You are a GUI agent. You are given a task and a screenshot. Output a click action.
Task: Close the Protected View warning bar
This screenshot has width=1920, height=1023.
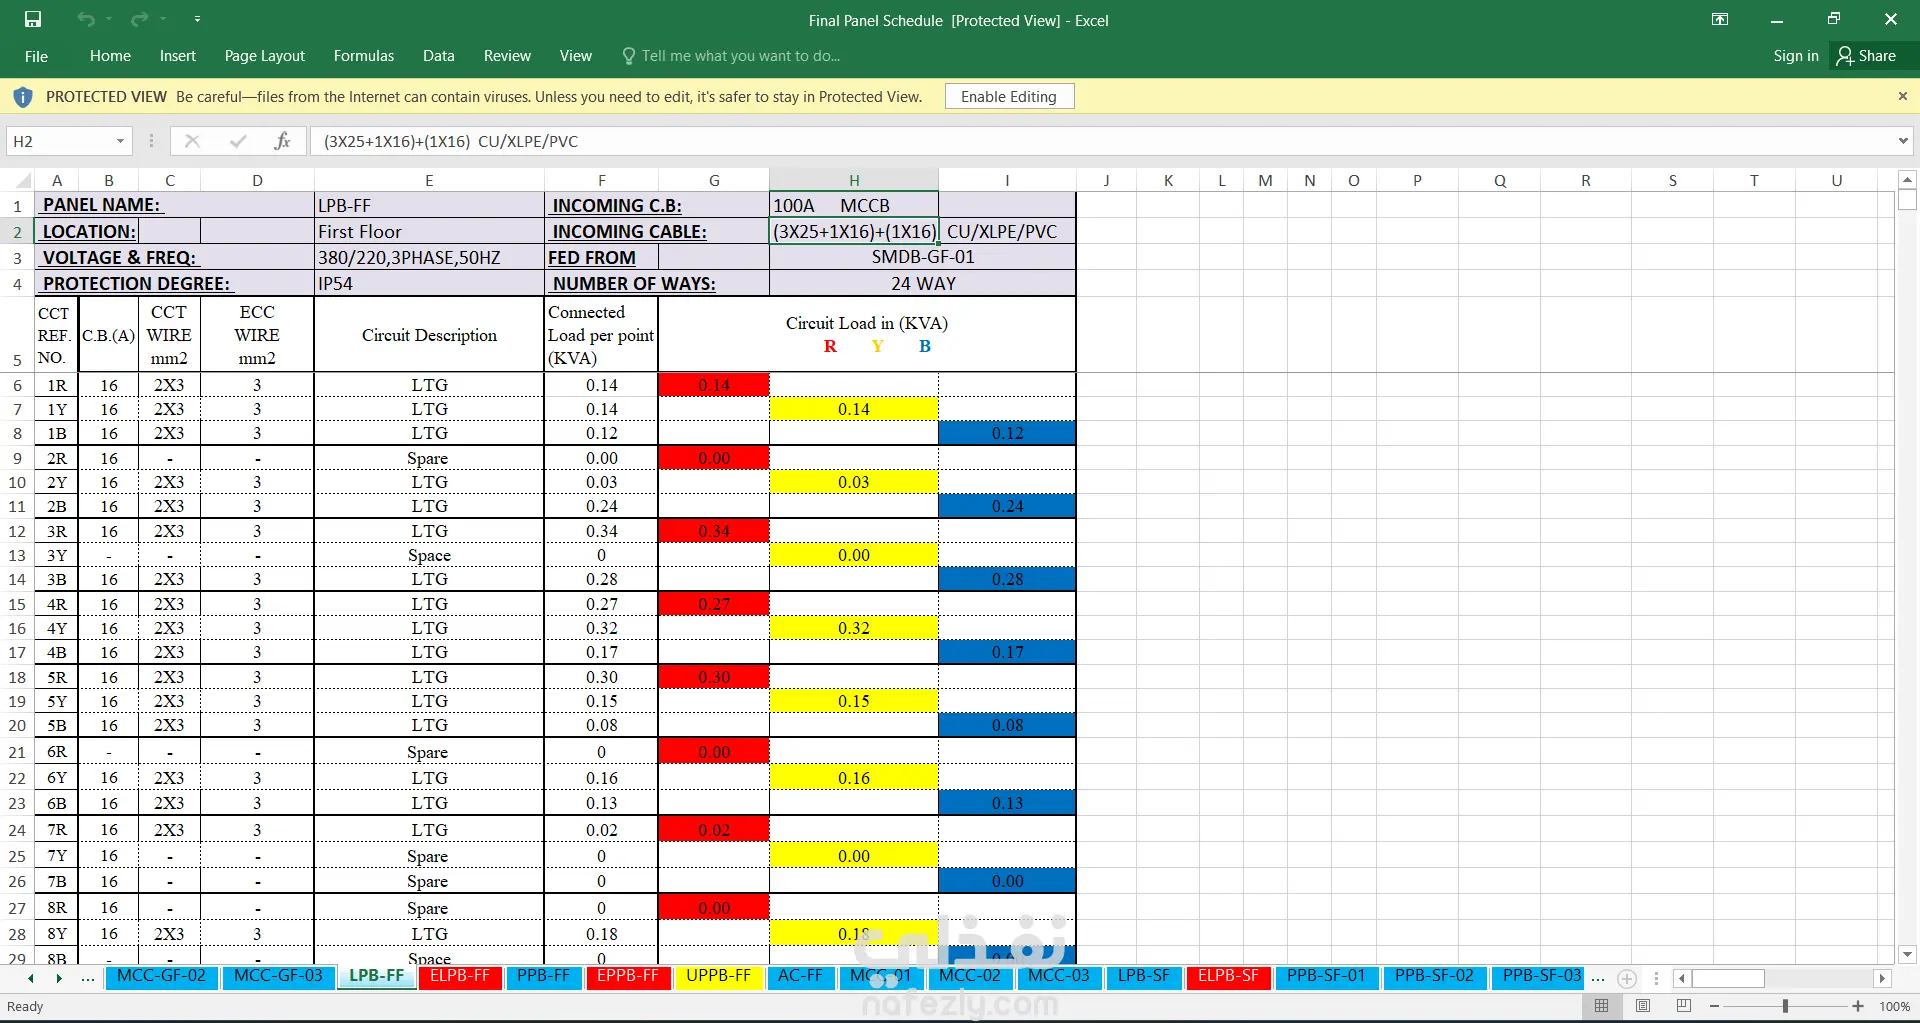coord(1902,96)
